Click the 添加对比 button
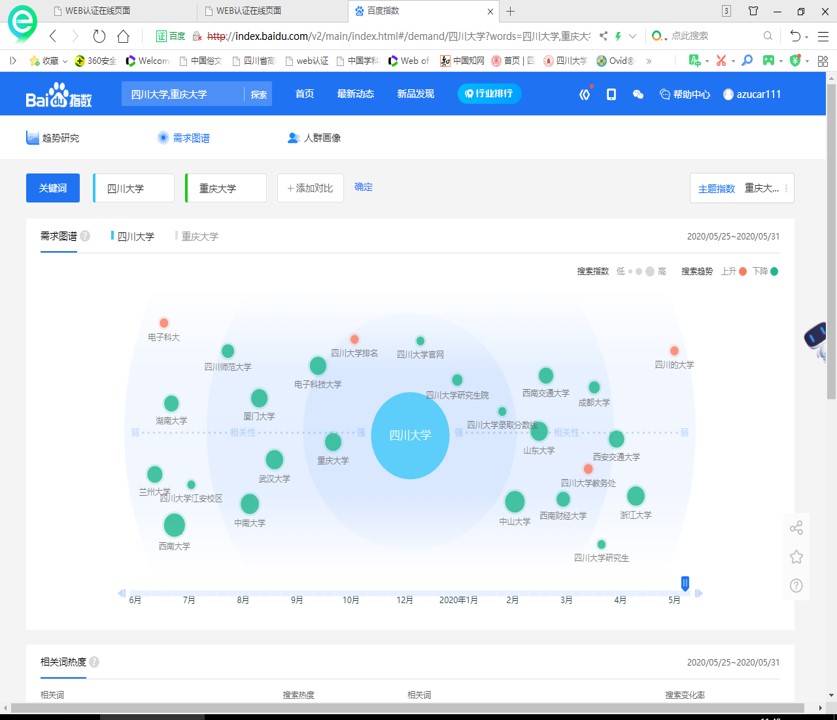 310,188
